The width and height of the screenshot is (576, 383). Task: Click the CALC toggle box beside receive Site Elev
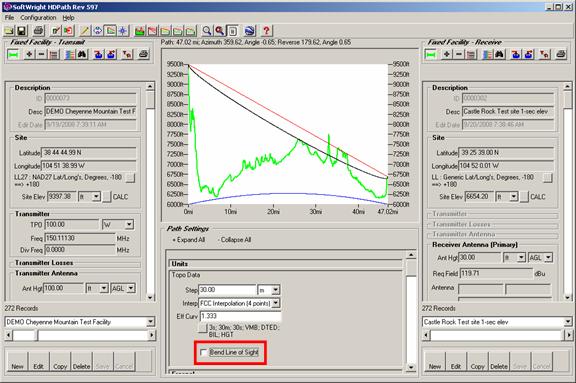(524, 197)
